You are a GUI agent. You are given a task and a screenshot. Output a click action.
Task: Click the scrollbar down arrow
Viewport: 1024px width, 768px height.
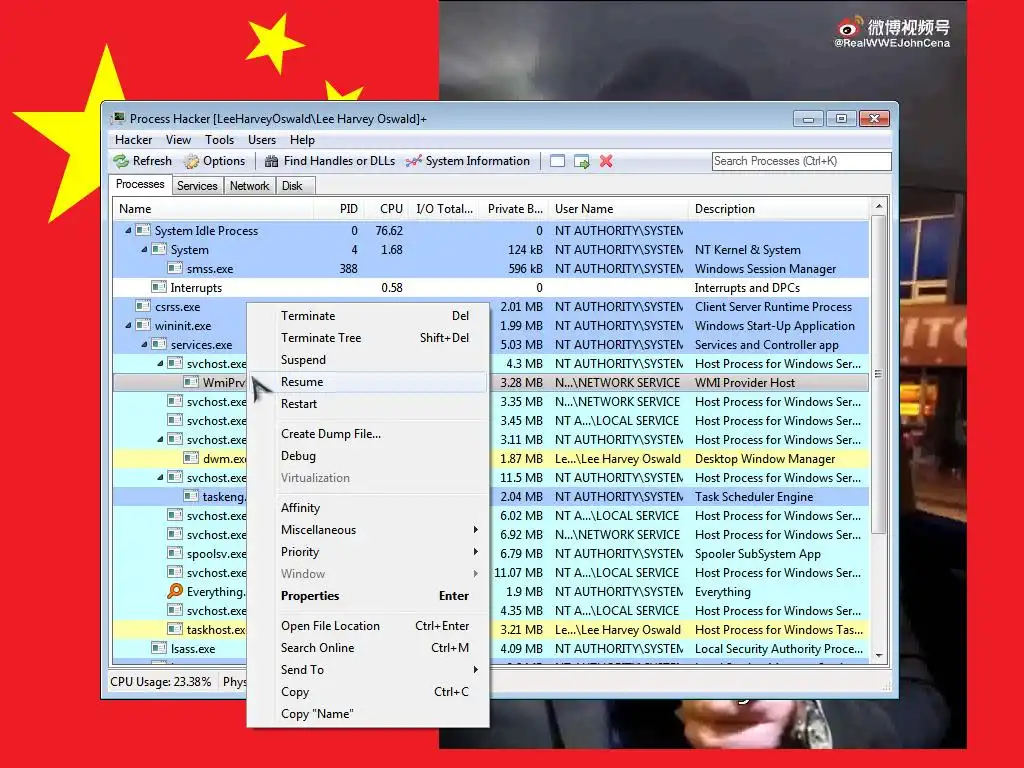coord(878,656)
